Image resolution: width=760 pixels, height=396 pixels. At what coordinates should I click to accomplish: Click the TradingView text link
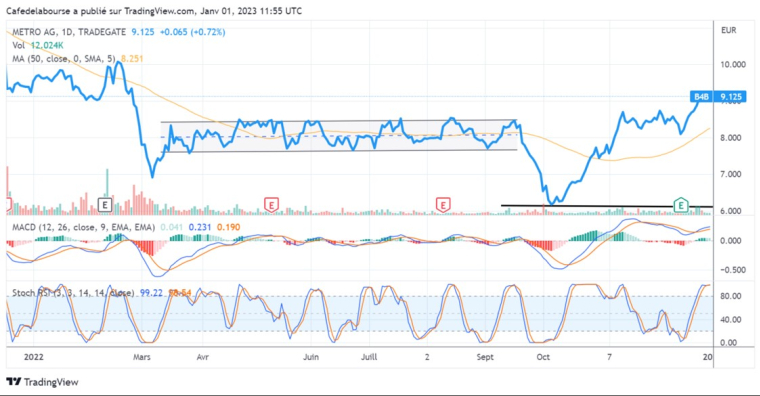point(51,382)
